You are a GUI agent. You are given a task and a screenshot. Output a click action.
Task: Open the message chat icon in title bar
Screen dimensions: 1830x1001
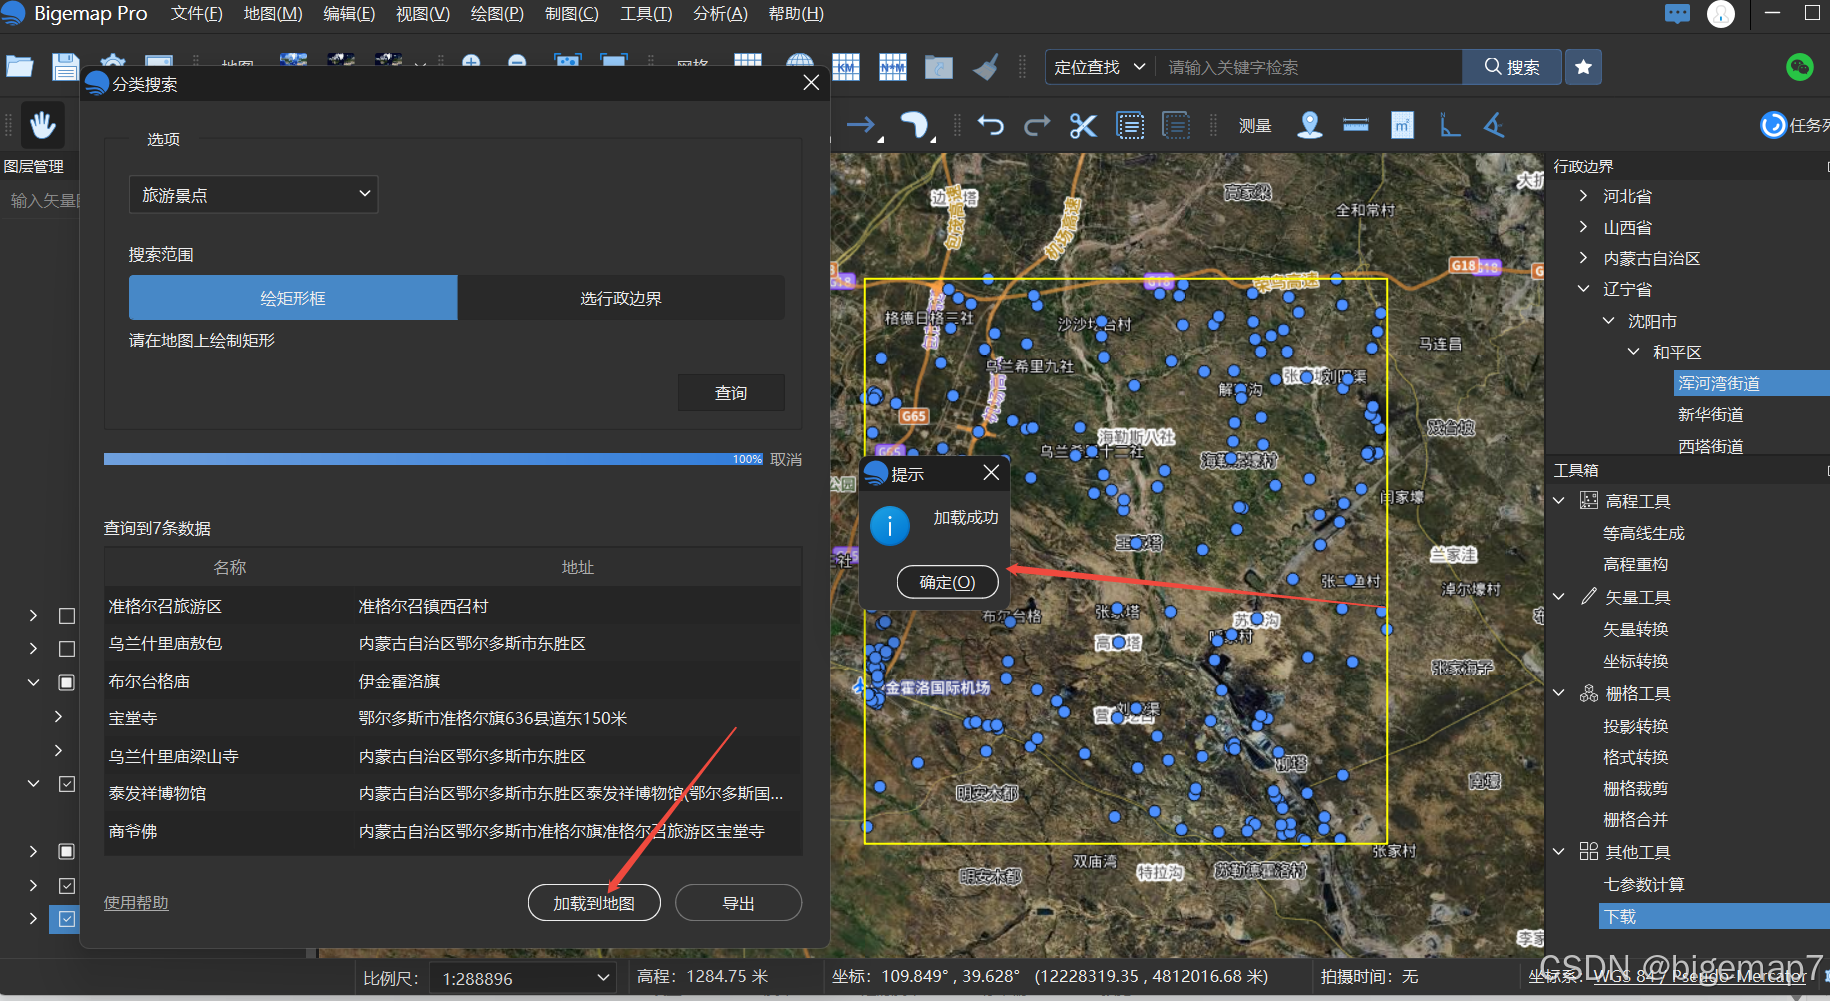click(1677, 14)
